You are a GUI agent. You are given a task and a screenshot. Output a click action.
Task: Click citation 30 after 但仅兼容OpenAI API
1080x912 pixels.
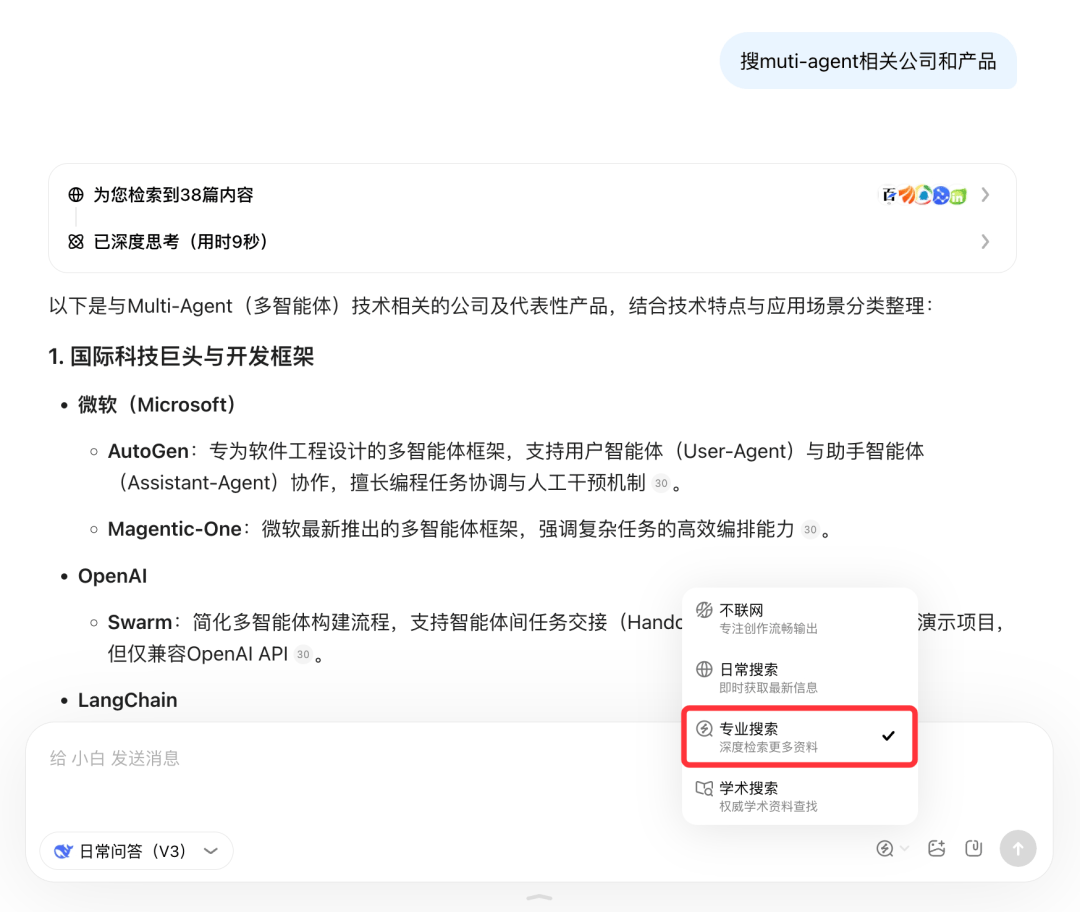pos(303,654)
